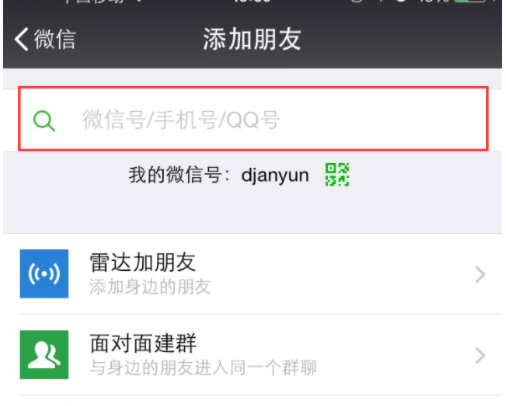
Task: Click the green magnifier search icon
Action: 44,121
